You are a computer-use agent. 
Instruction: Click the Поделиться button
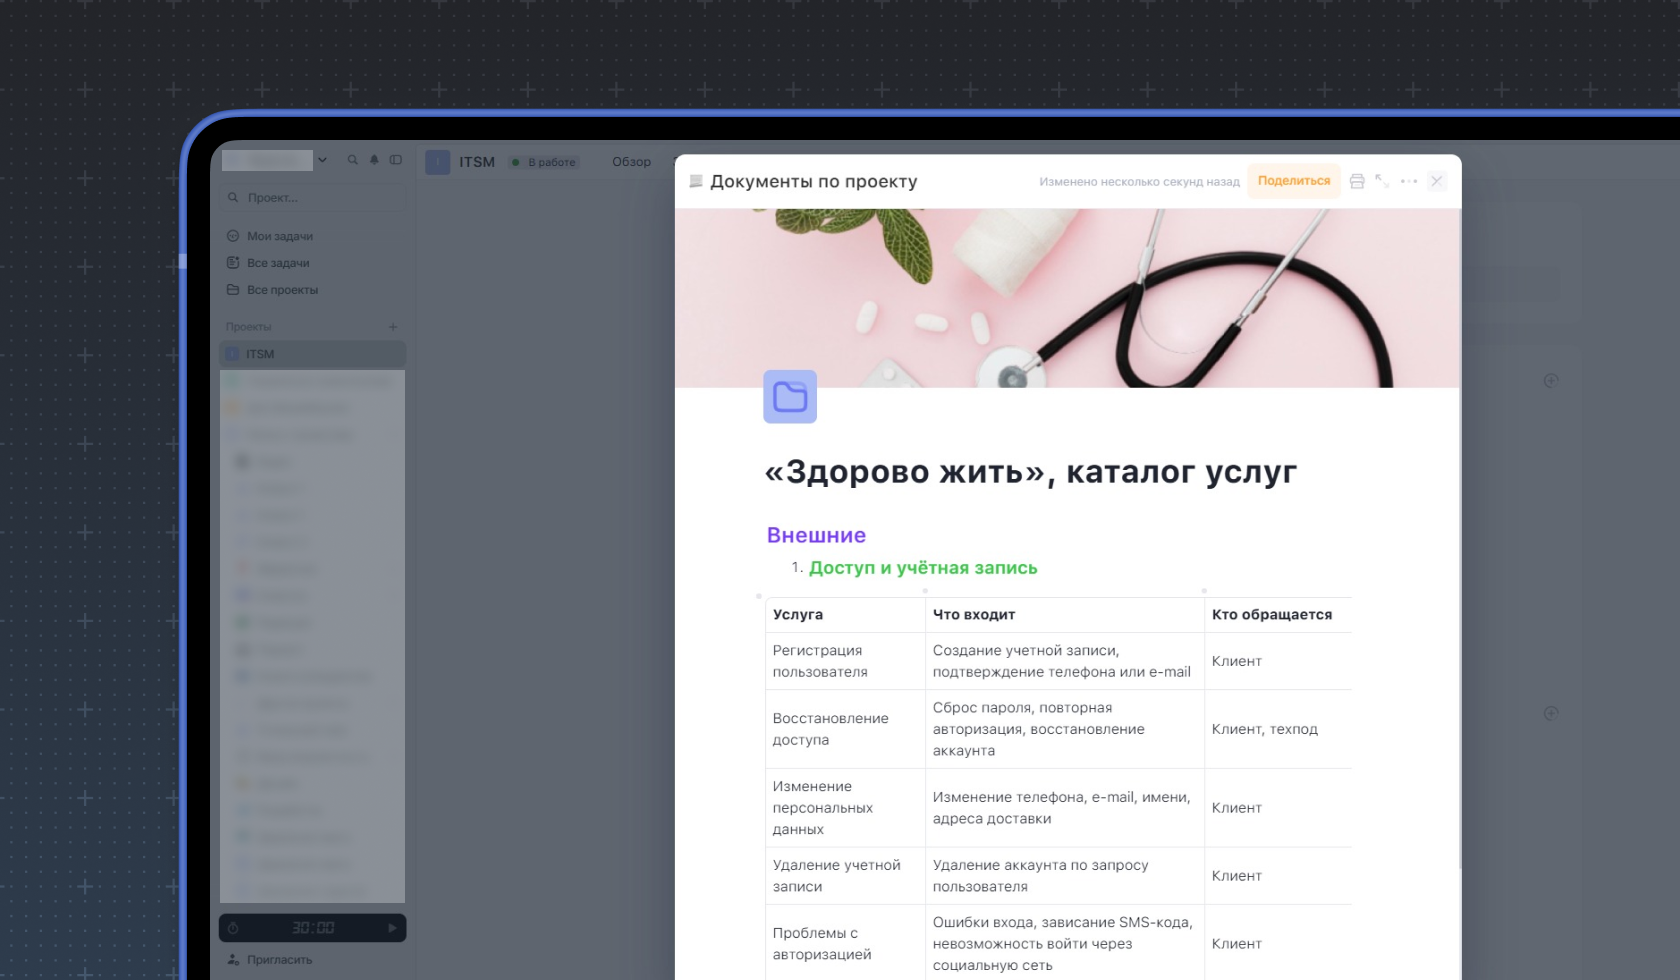click(1294, 181)
